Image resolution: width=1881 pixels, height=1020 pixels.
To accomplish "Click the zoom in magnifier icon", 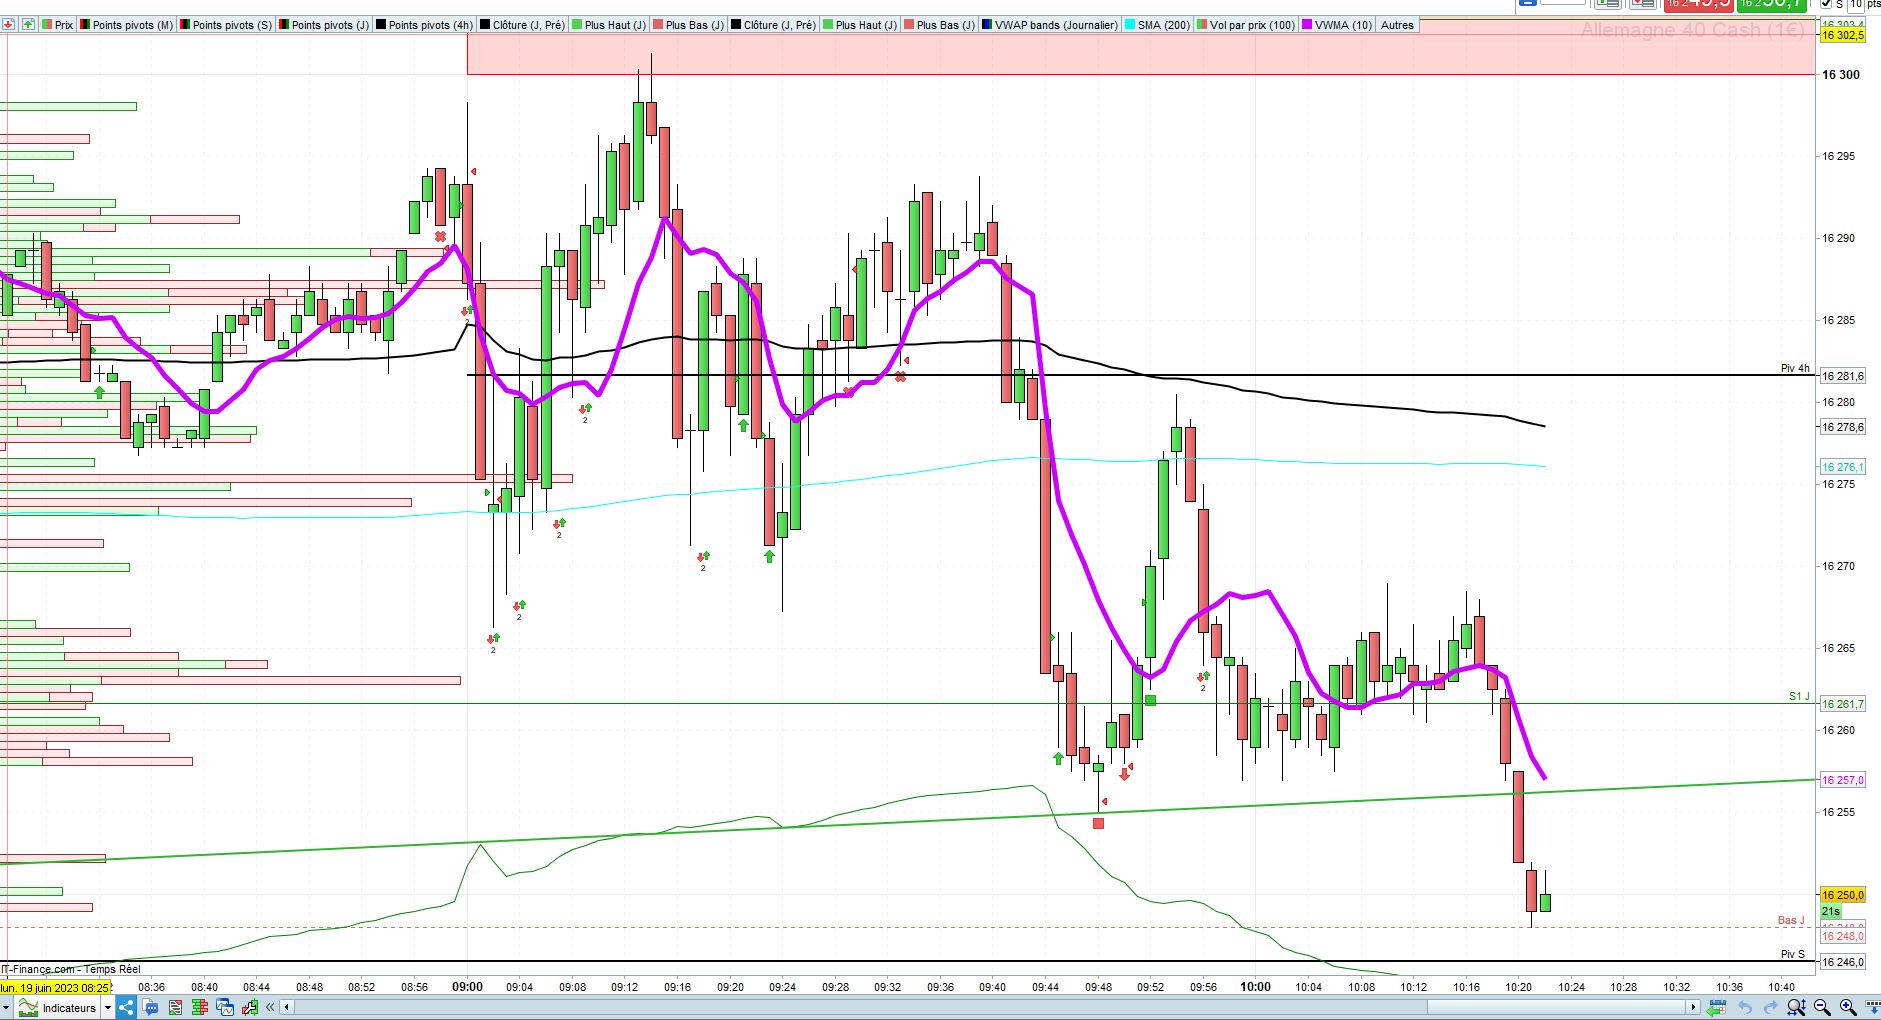I will 1848,1007.
